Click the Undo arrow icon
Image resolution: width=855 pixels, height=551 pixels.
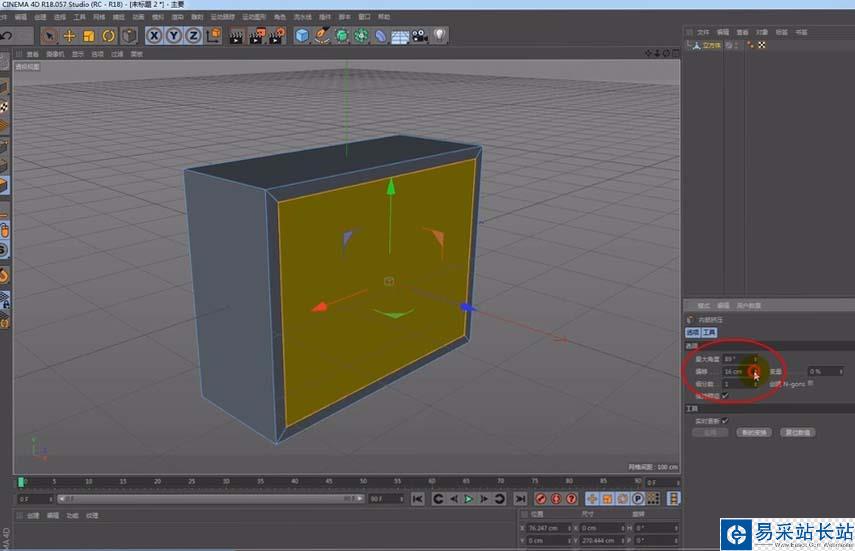click(x=7, y=36)
